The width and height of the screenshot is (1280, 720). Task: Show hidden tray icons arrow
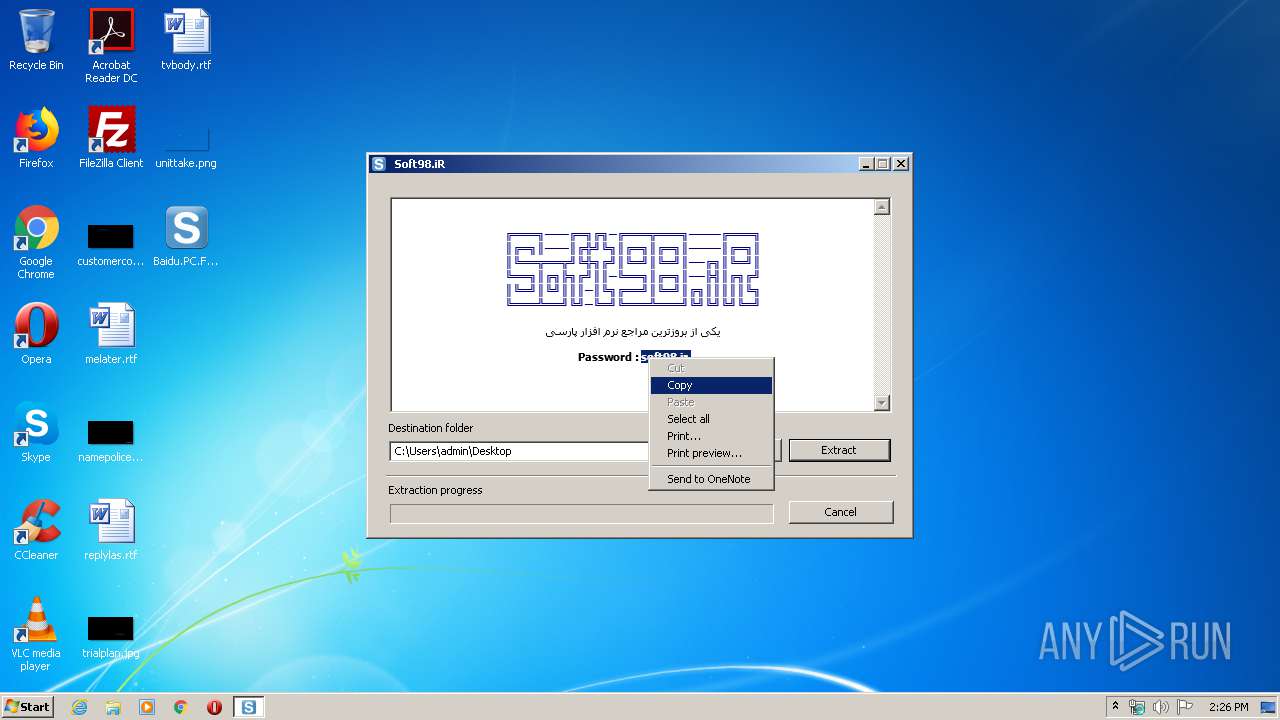tap(1115, 707)
